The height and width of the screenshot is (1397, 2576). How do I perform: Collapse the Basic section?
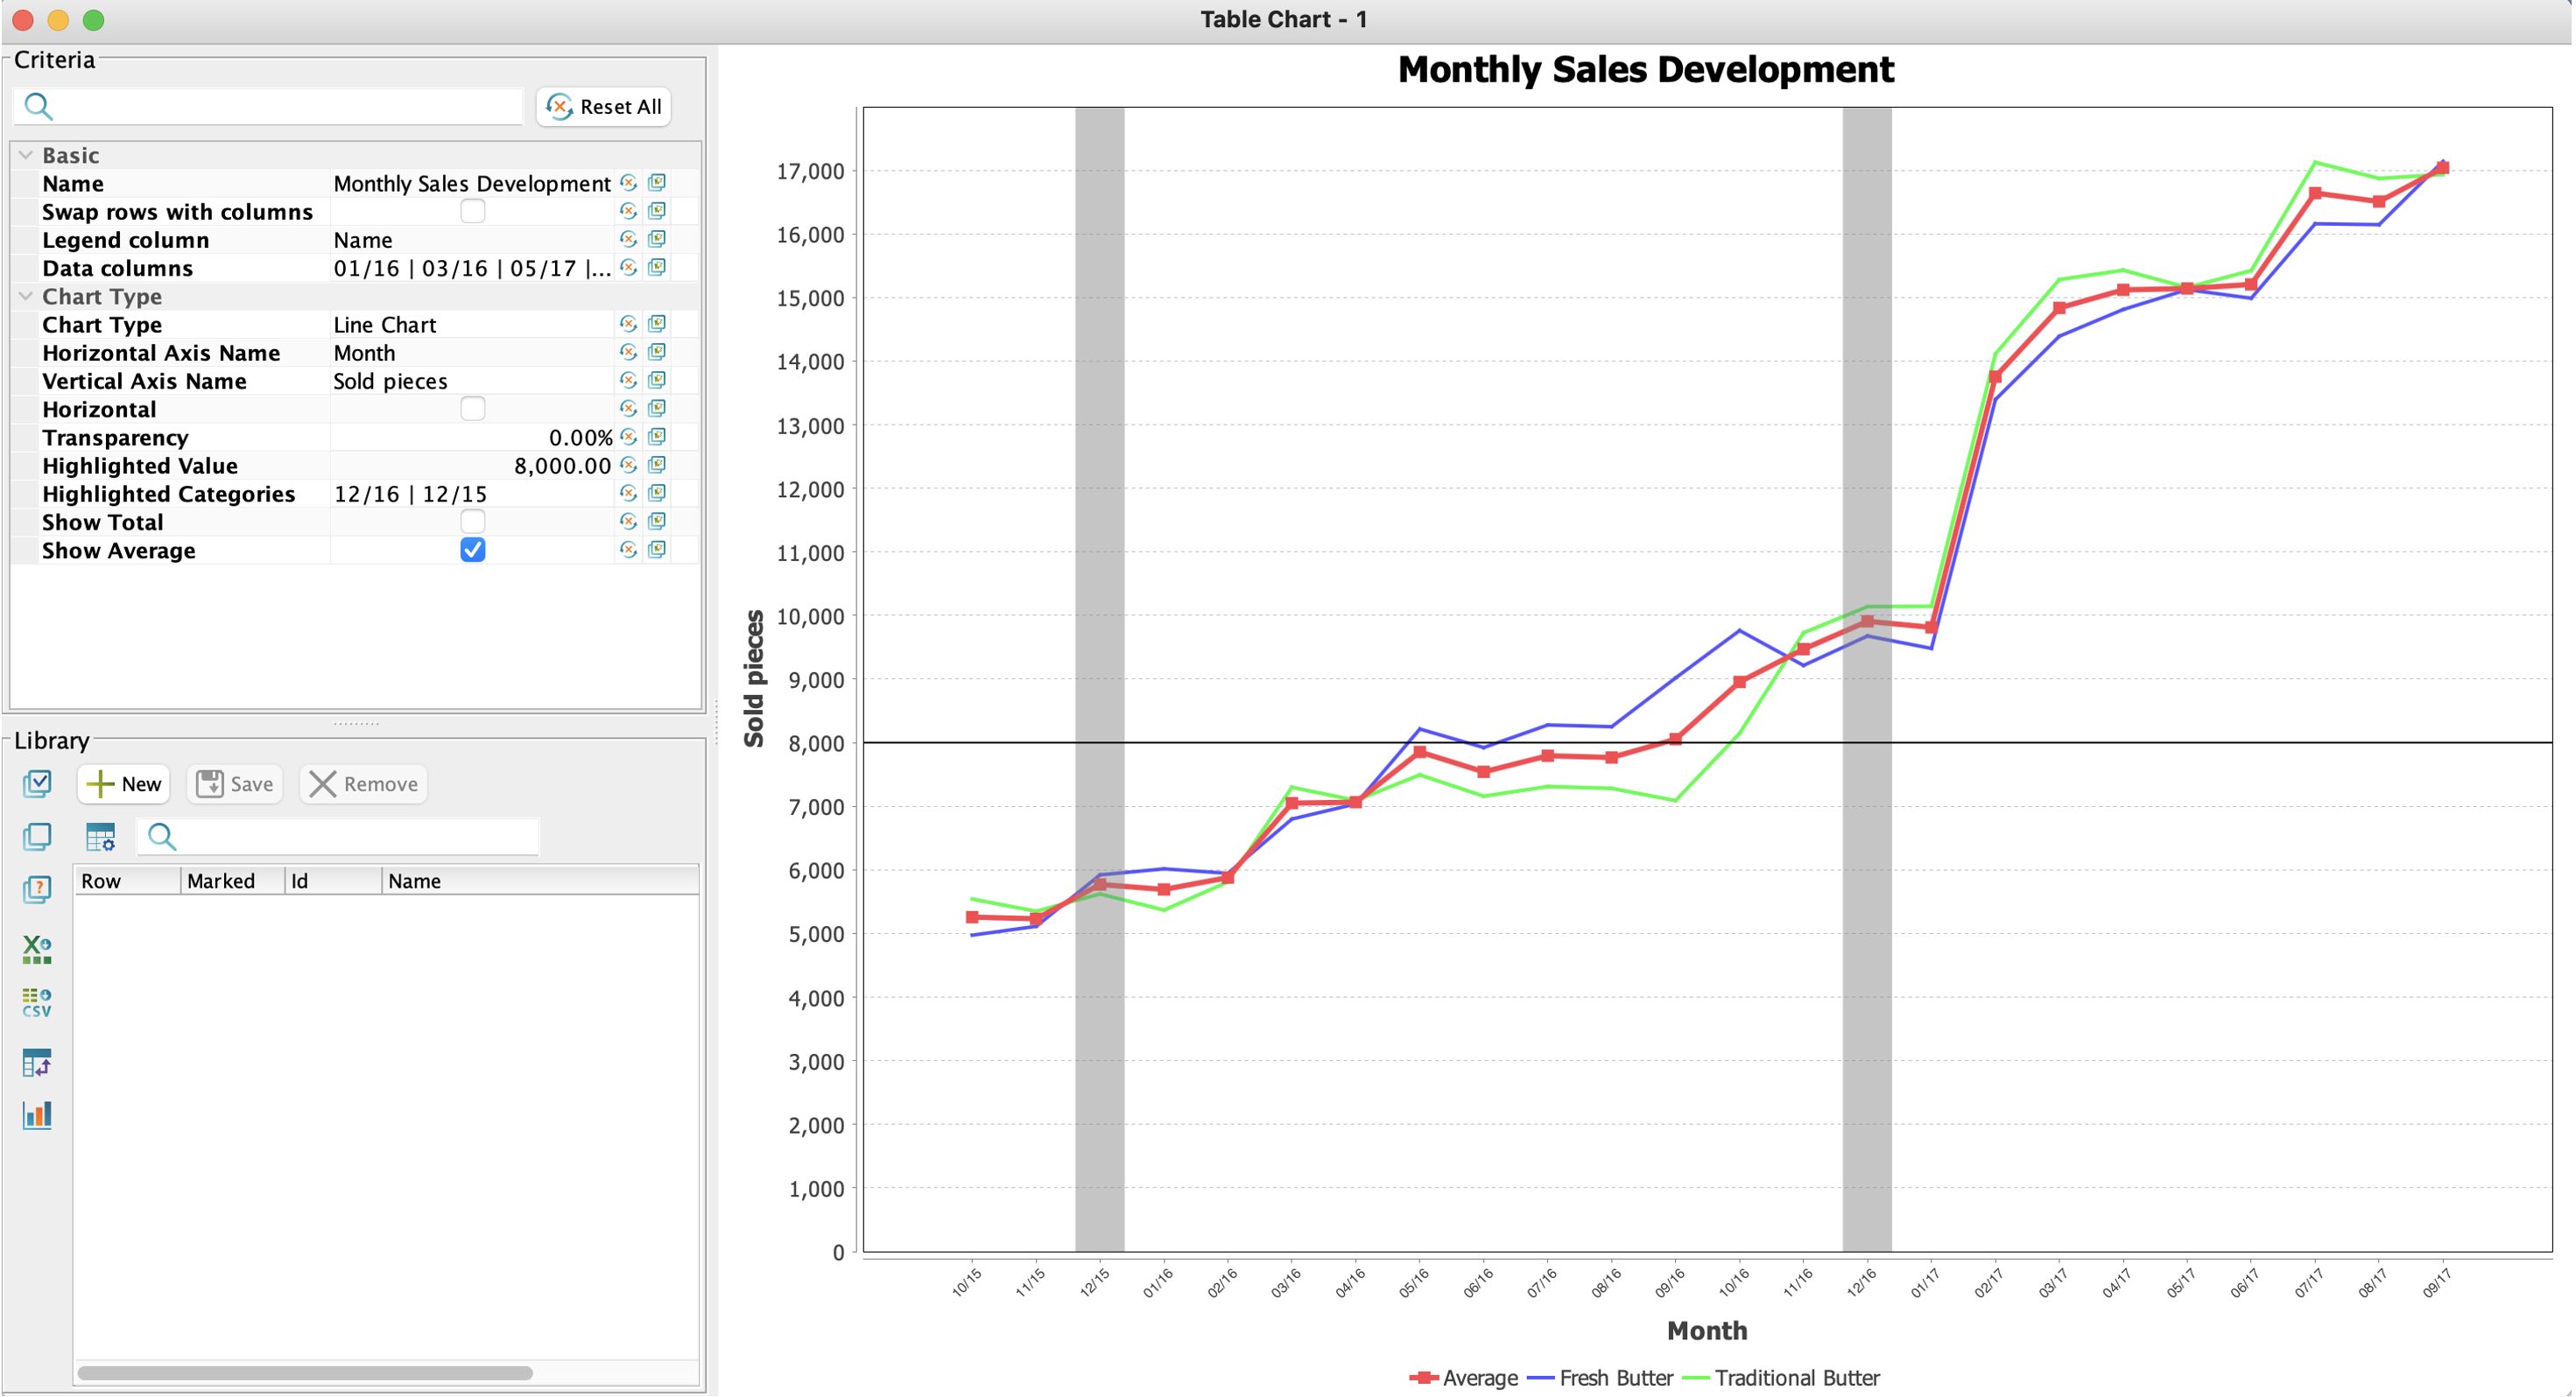[x=26, y=155]
